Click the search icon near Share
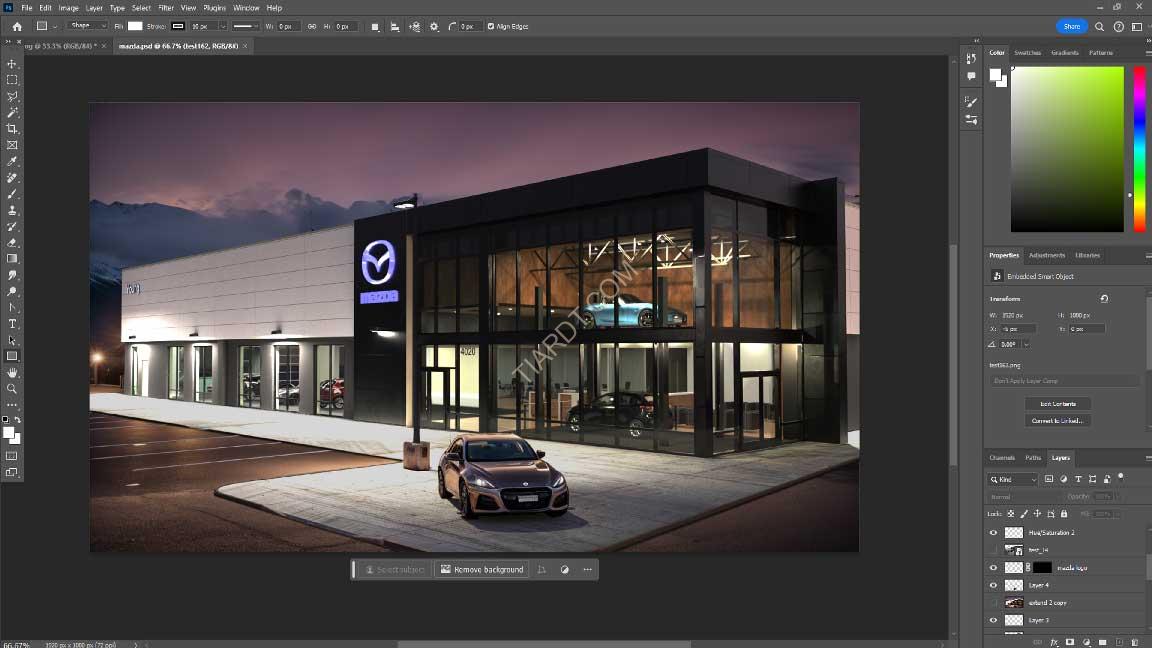This screenshot has width=1152, height=648. click(1099, 26)
